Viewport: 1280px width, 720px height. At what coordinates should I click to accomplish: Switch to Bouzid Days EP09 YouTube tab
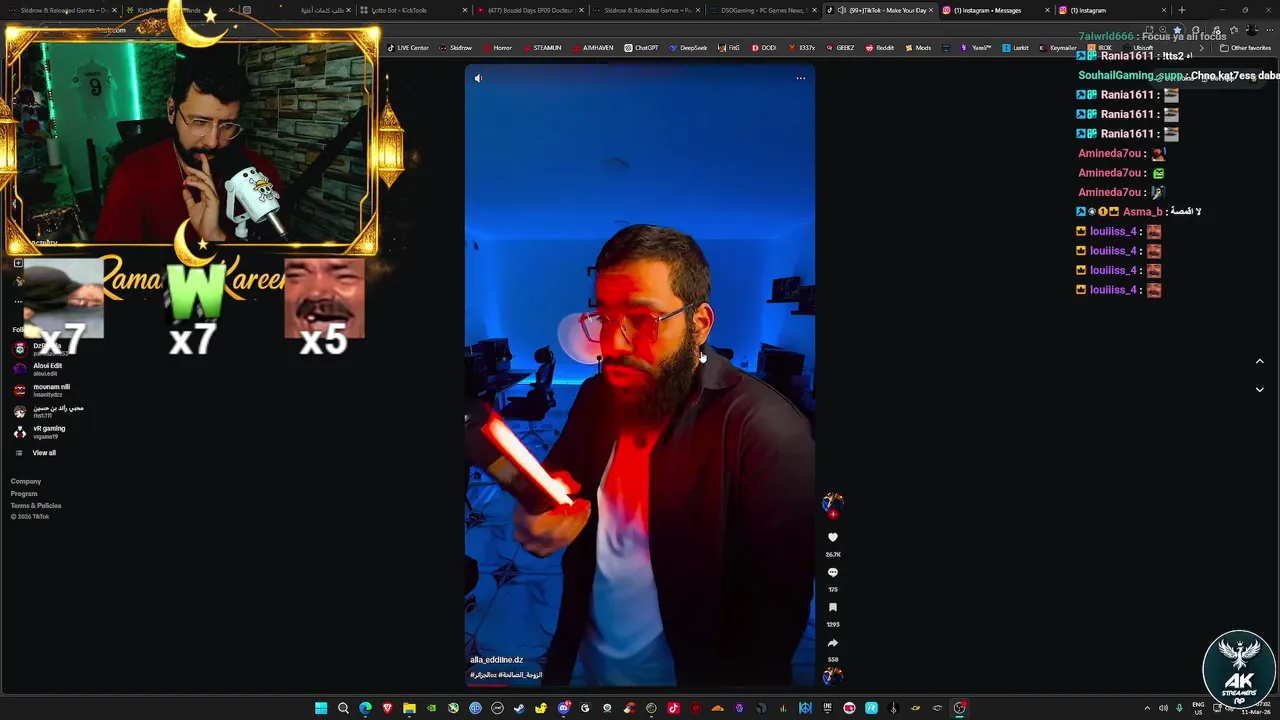point(530,10)
